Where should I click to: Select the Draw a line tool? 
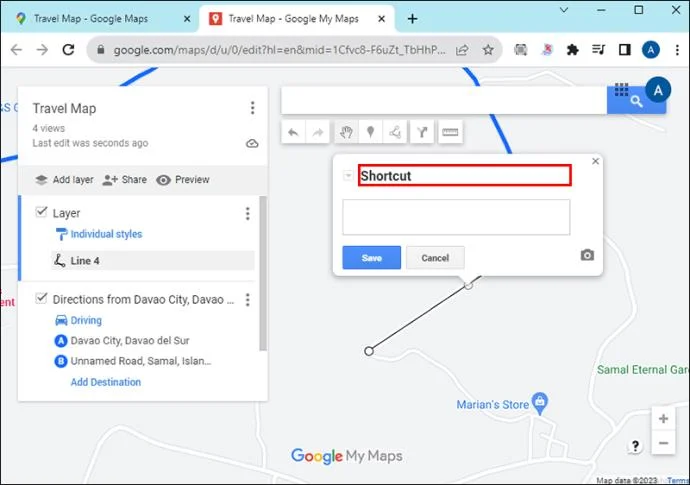(x=395, y=132)
